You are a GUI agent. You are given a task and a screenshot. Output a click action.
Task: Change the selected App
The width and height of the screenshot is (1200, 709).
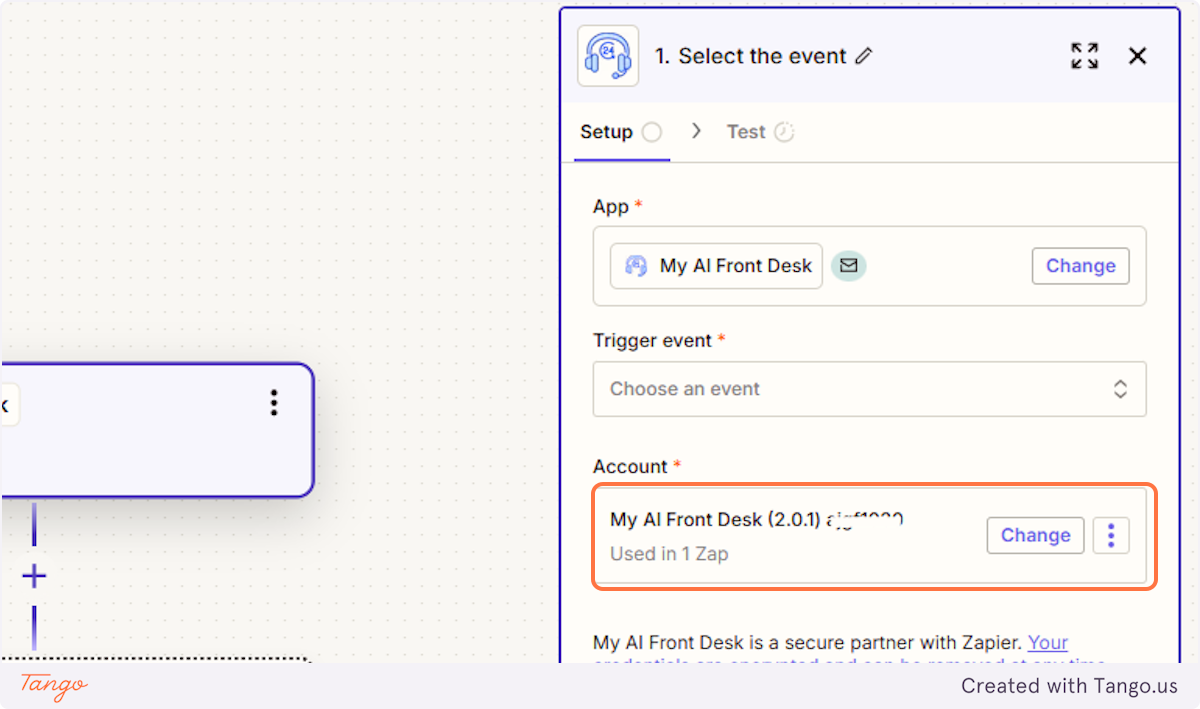(x=1080, y=266)
